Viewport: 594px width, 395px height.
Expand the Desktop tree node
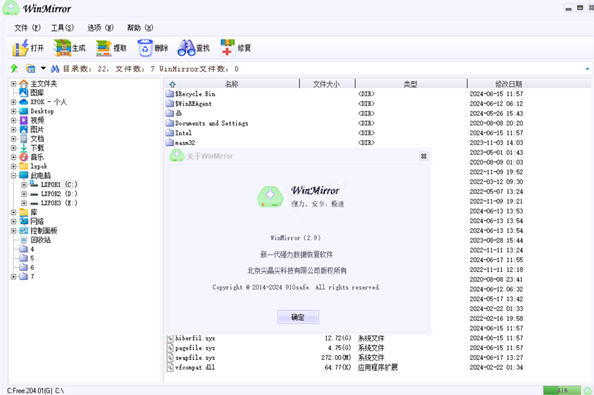click(x=14, y=111)
